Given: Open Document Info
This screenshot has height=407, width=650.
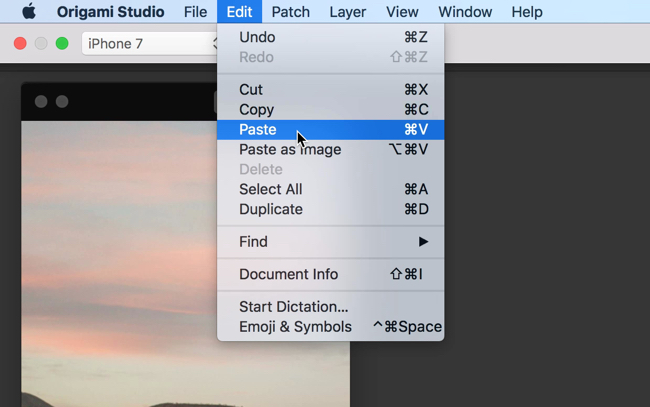Looking at the screenshot, I should click(x=289, y=275).
